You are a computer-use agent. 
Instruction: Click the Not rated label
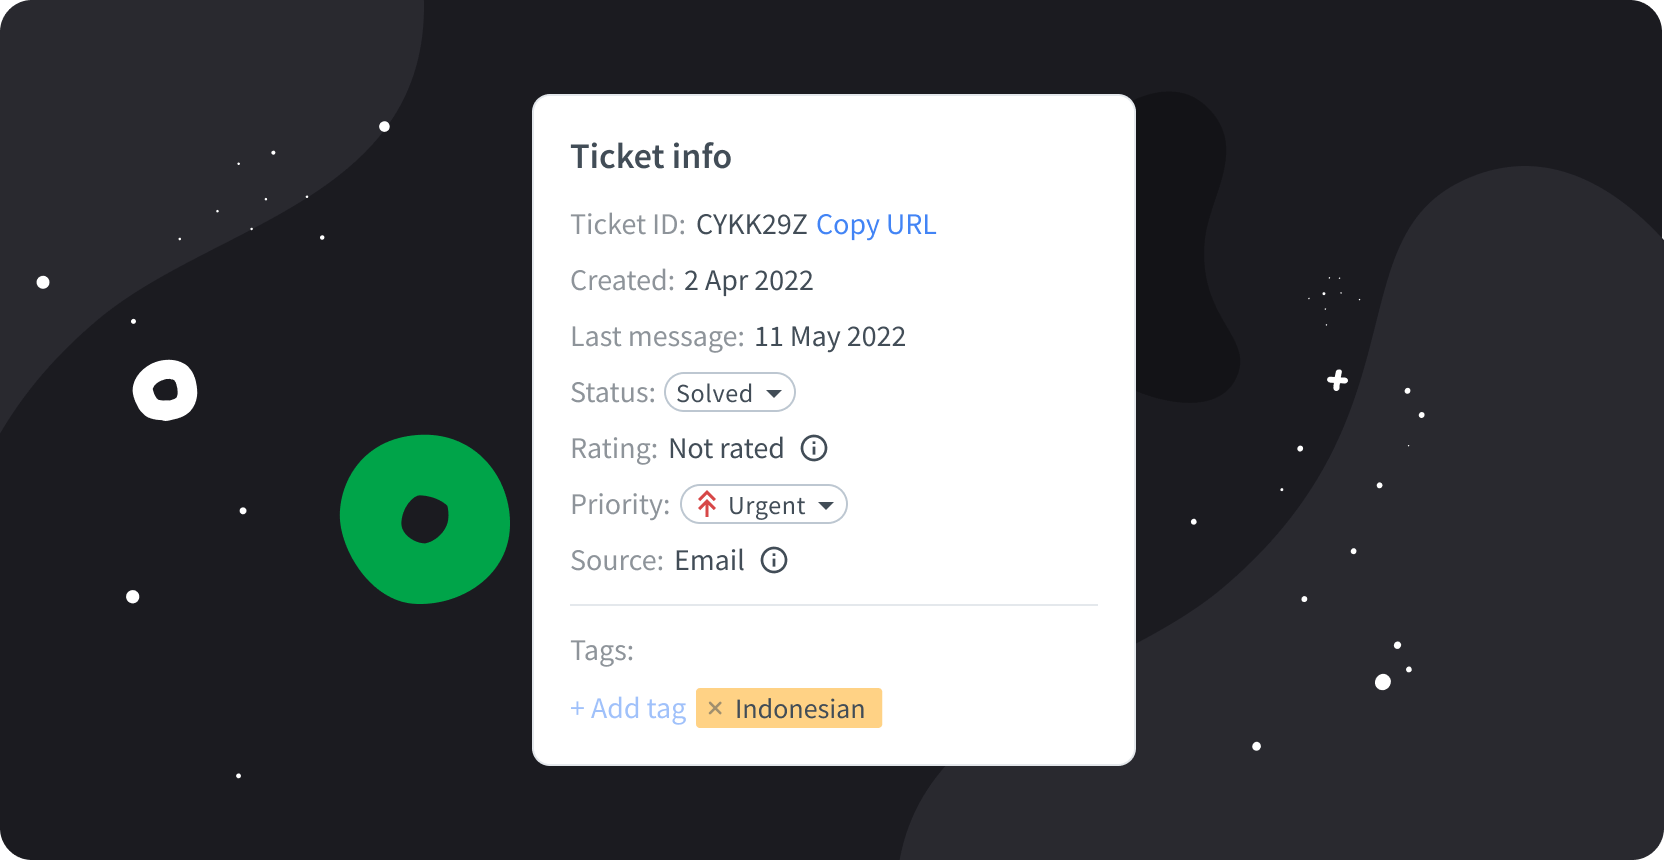tap(726, 448)
